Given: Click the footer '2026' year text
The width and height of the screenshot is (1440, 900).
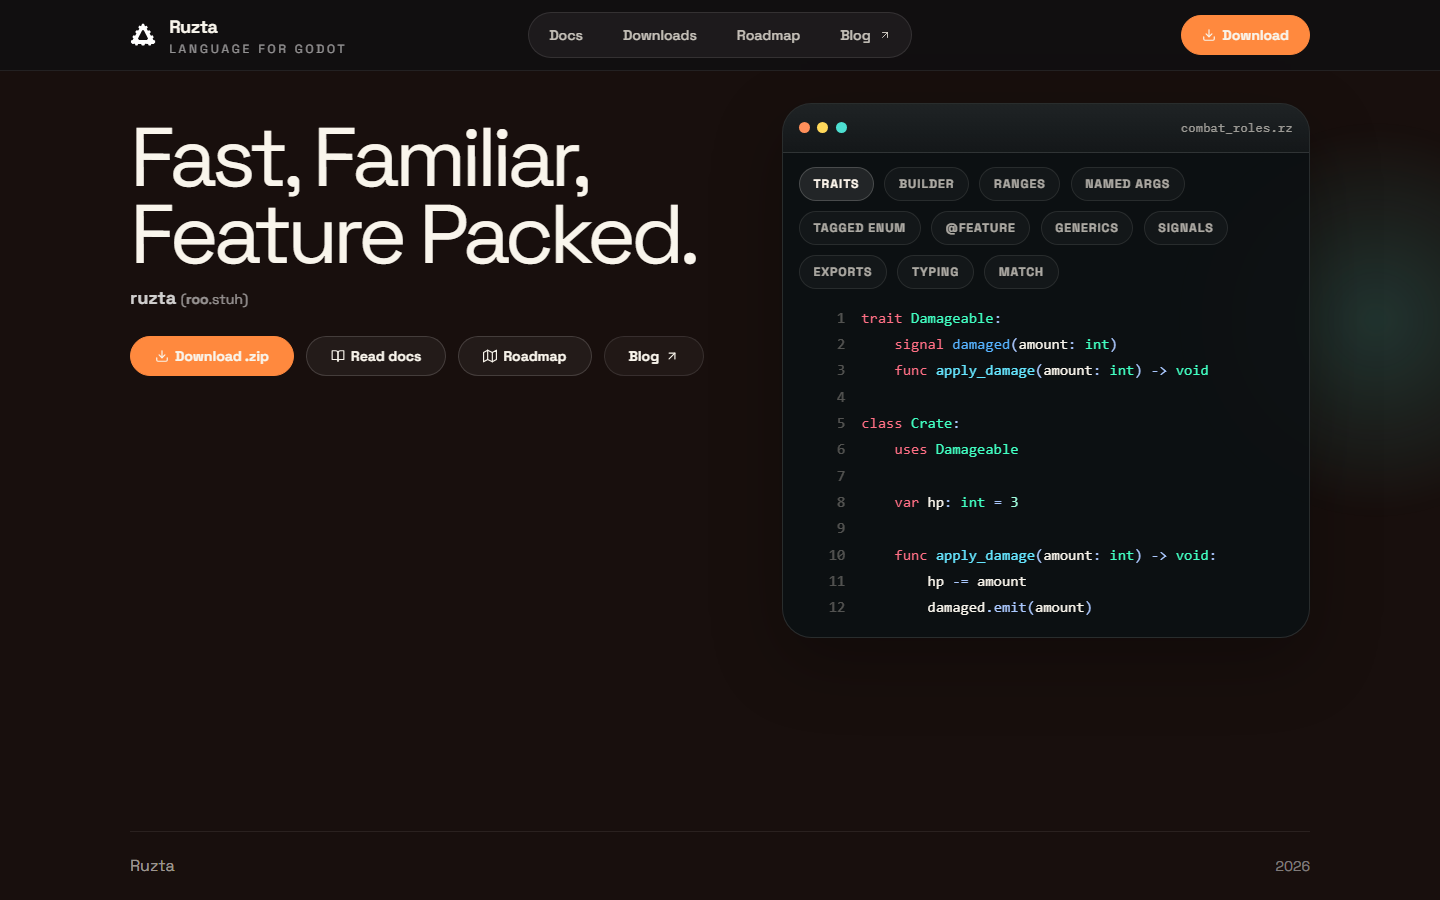Looking at the screenshot, I should (x=1292, y=866).
